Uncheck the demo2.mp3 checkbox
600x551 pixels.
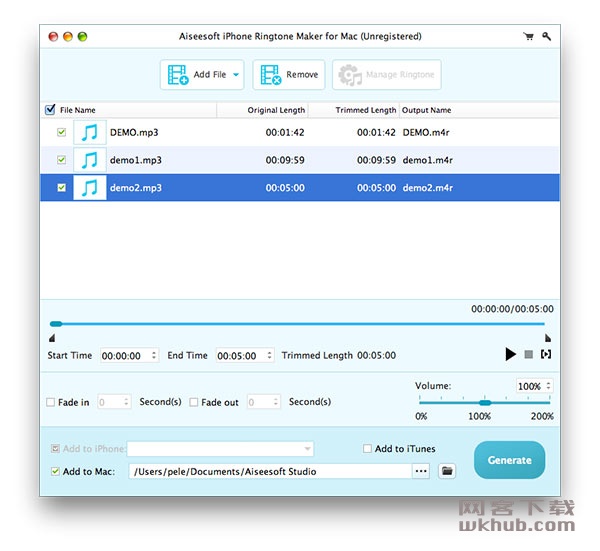(61, 187)
